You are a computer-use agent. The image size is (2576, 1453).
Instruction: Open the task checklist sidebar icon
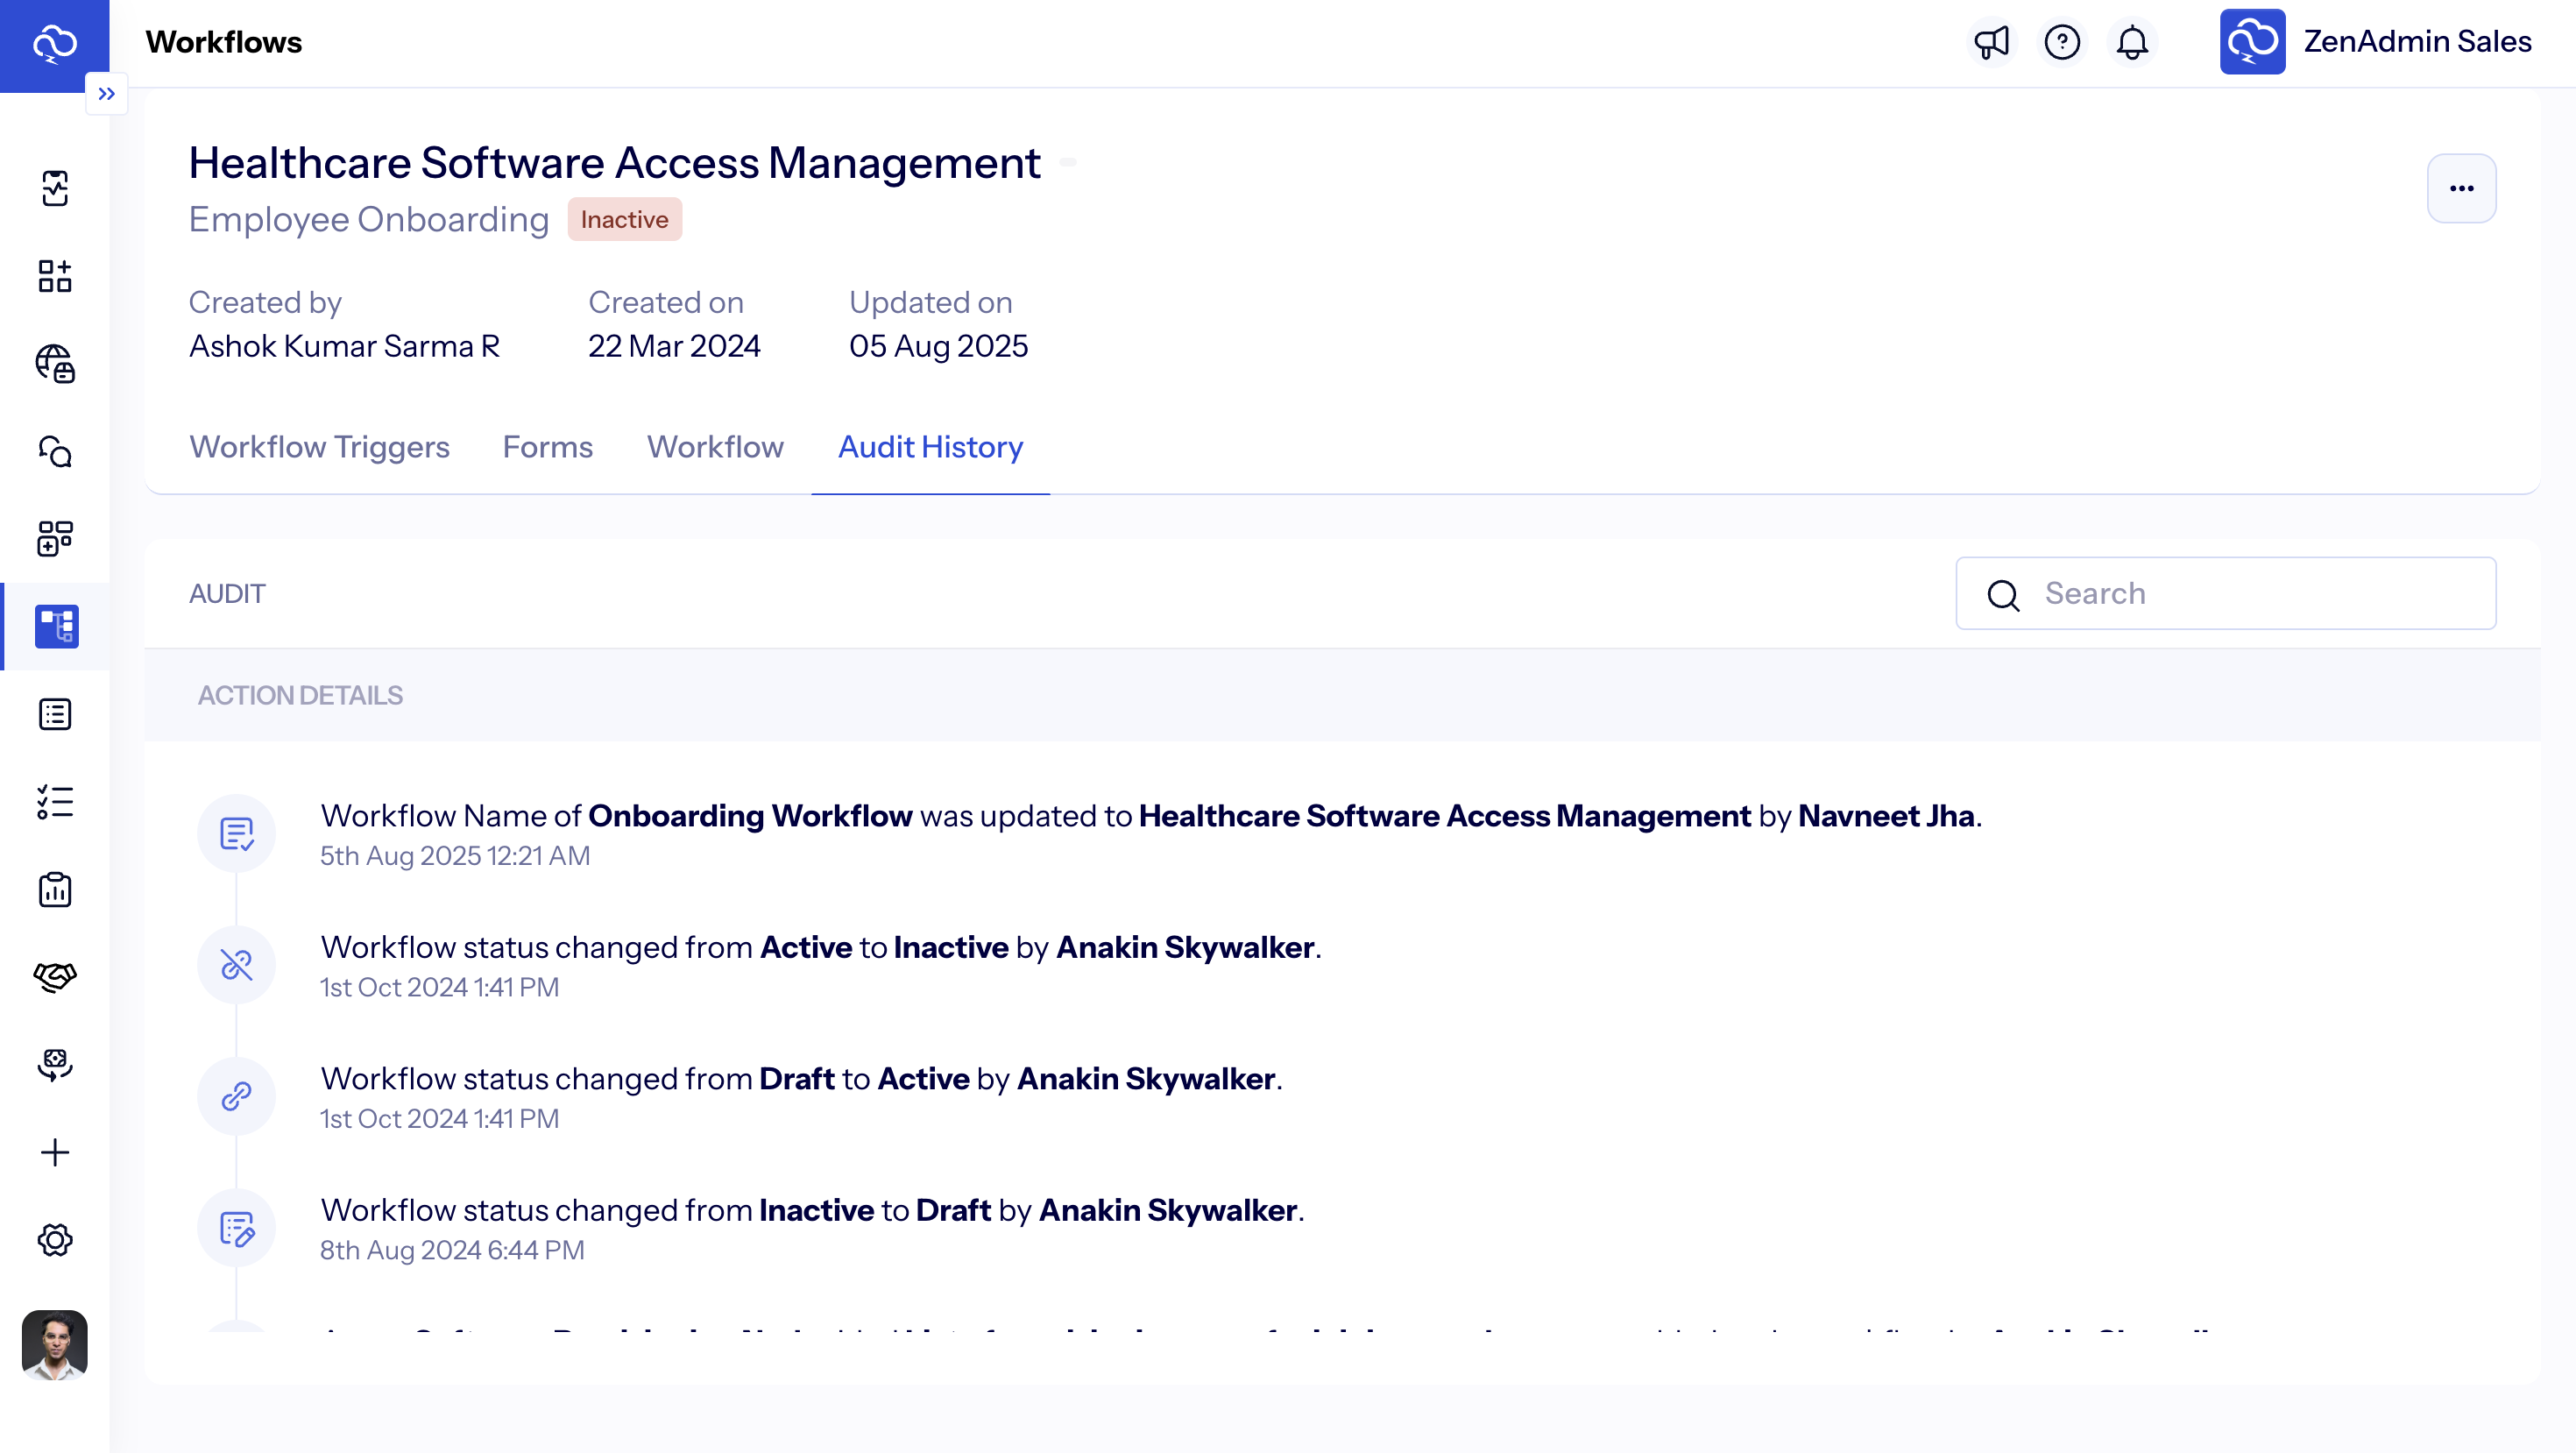[55, 803]
